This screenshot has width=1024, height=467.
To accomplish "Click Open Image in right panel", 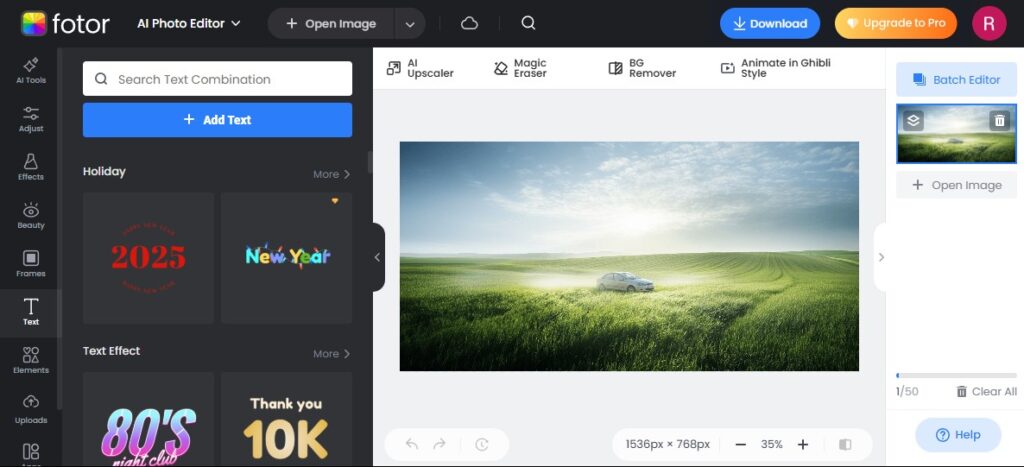I will pyautogui.click(x=956, y=185).
